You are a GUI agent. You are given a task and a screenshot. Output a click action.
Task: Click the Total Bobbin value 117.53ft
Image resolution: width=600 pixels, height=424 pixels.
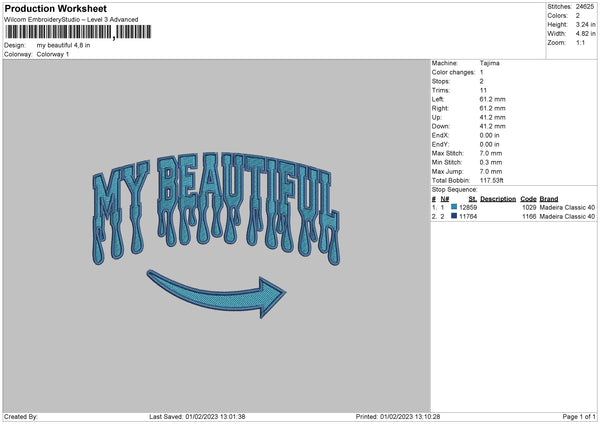pos(492,181)
